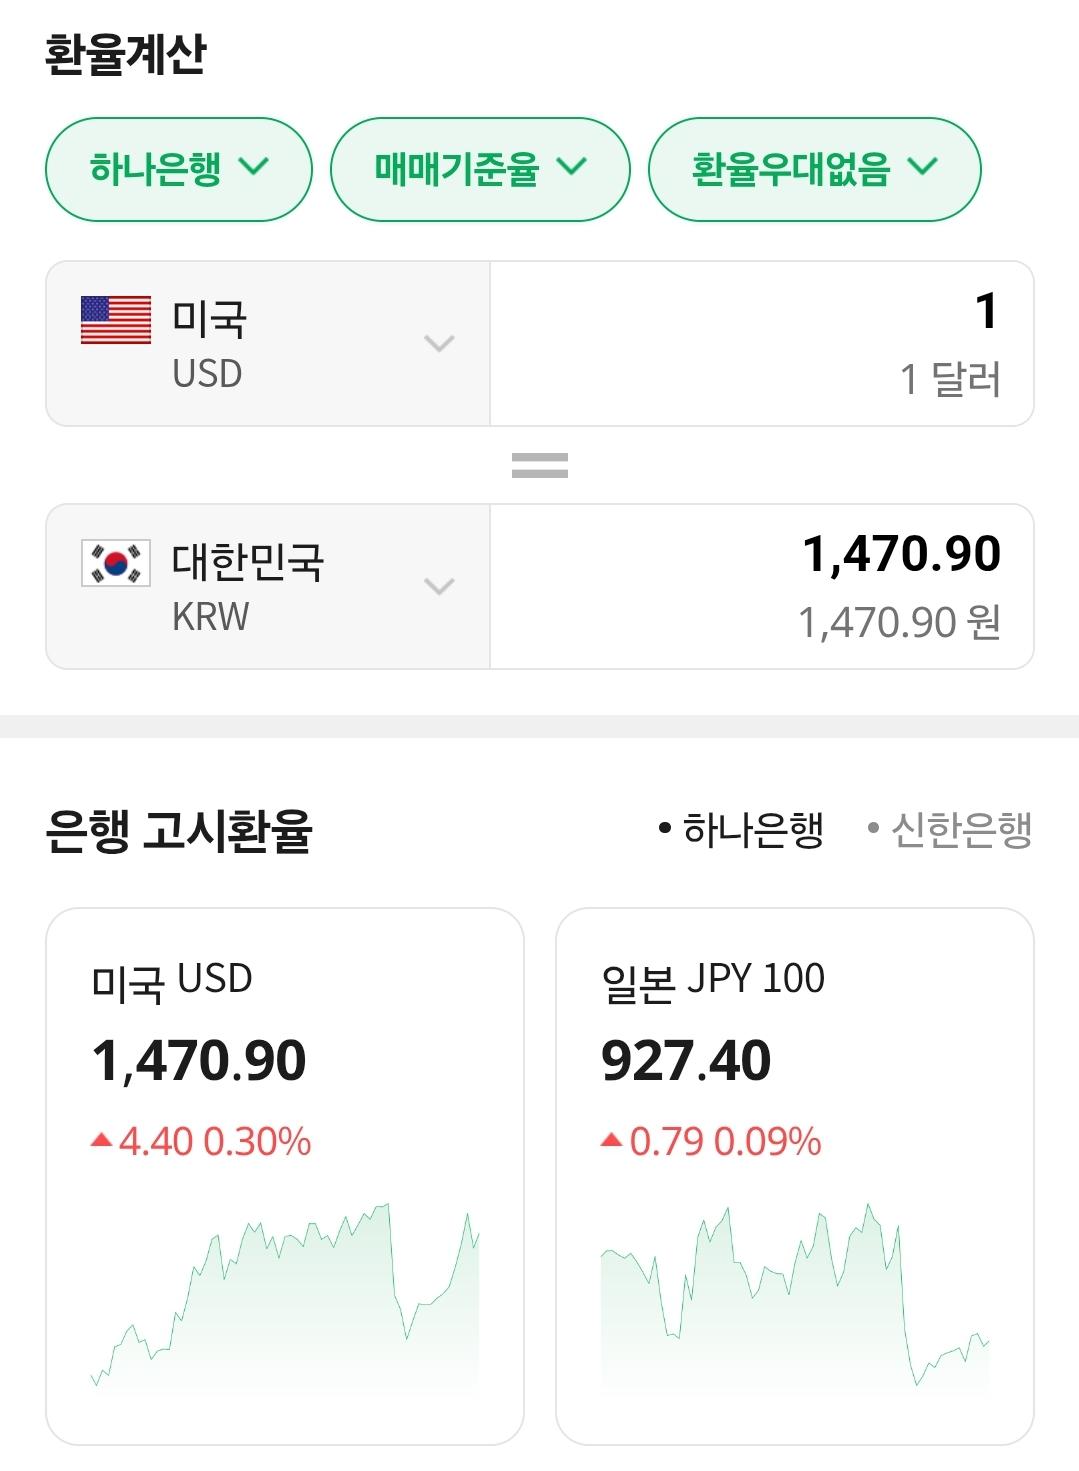Image resolution: width=1079 pixels, height=1471 pixels.
Task: Open the 매매기준율 rate type dropdown
Action: [479, 168]
